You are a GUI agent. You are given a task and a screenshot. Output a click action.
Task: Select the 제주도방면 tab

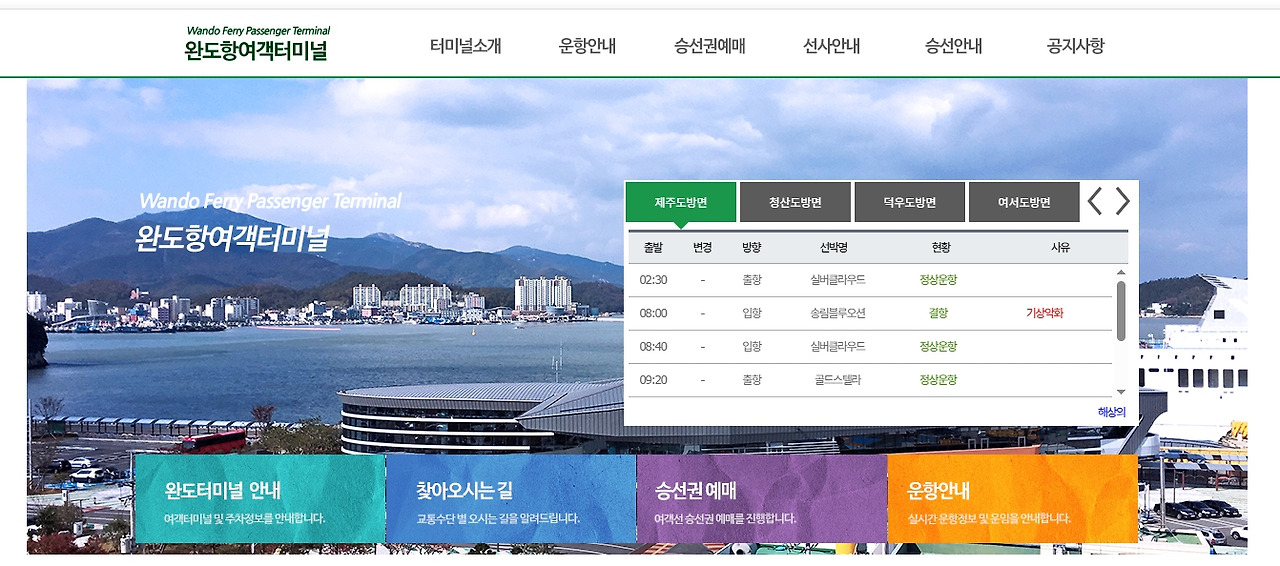pos(681,202)
